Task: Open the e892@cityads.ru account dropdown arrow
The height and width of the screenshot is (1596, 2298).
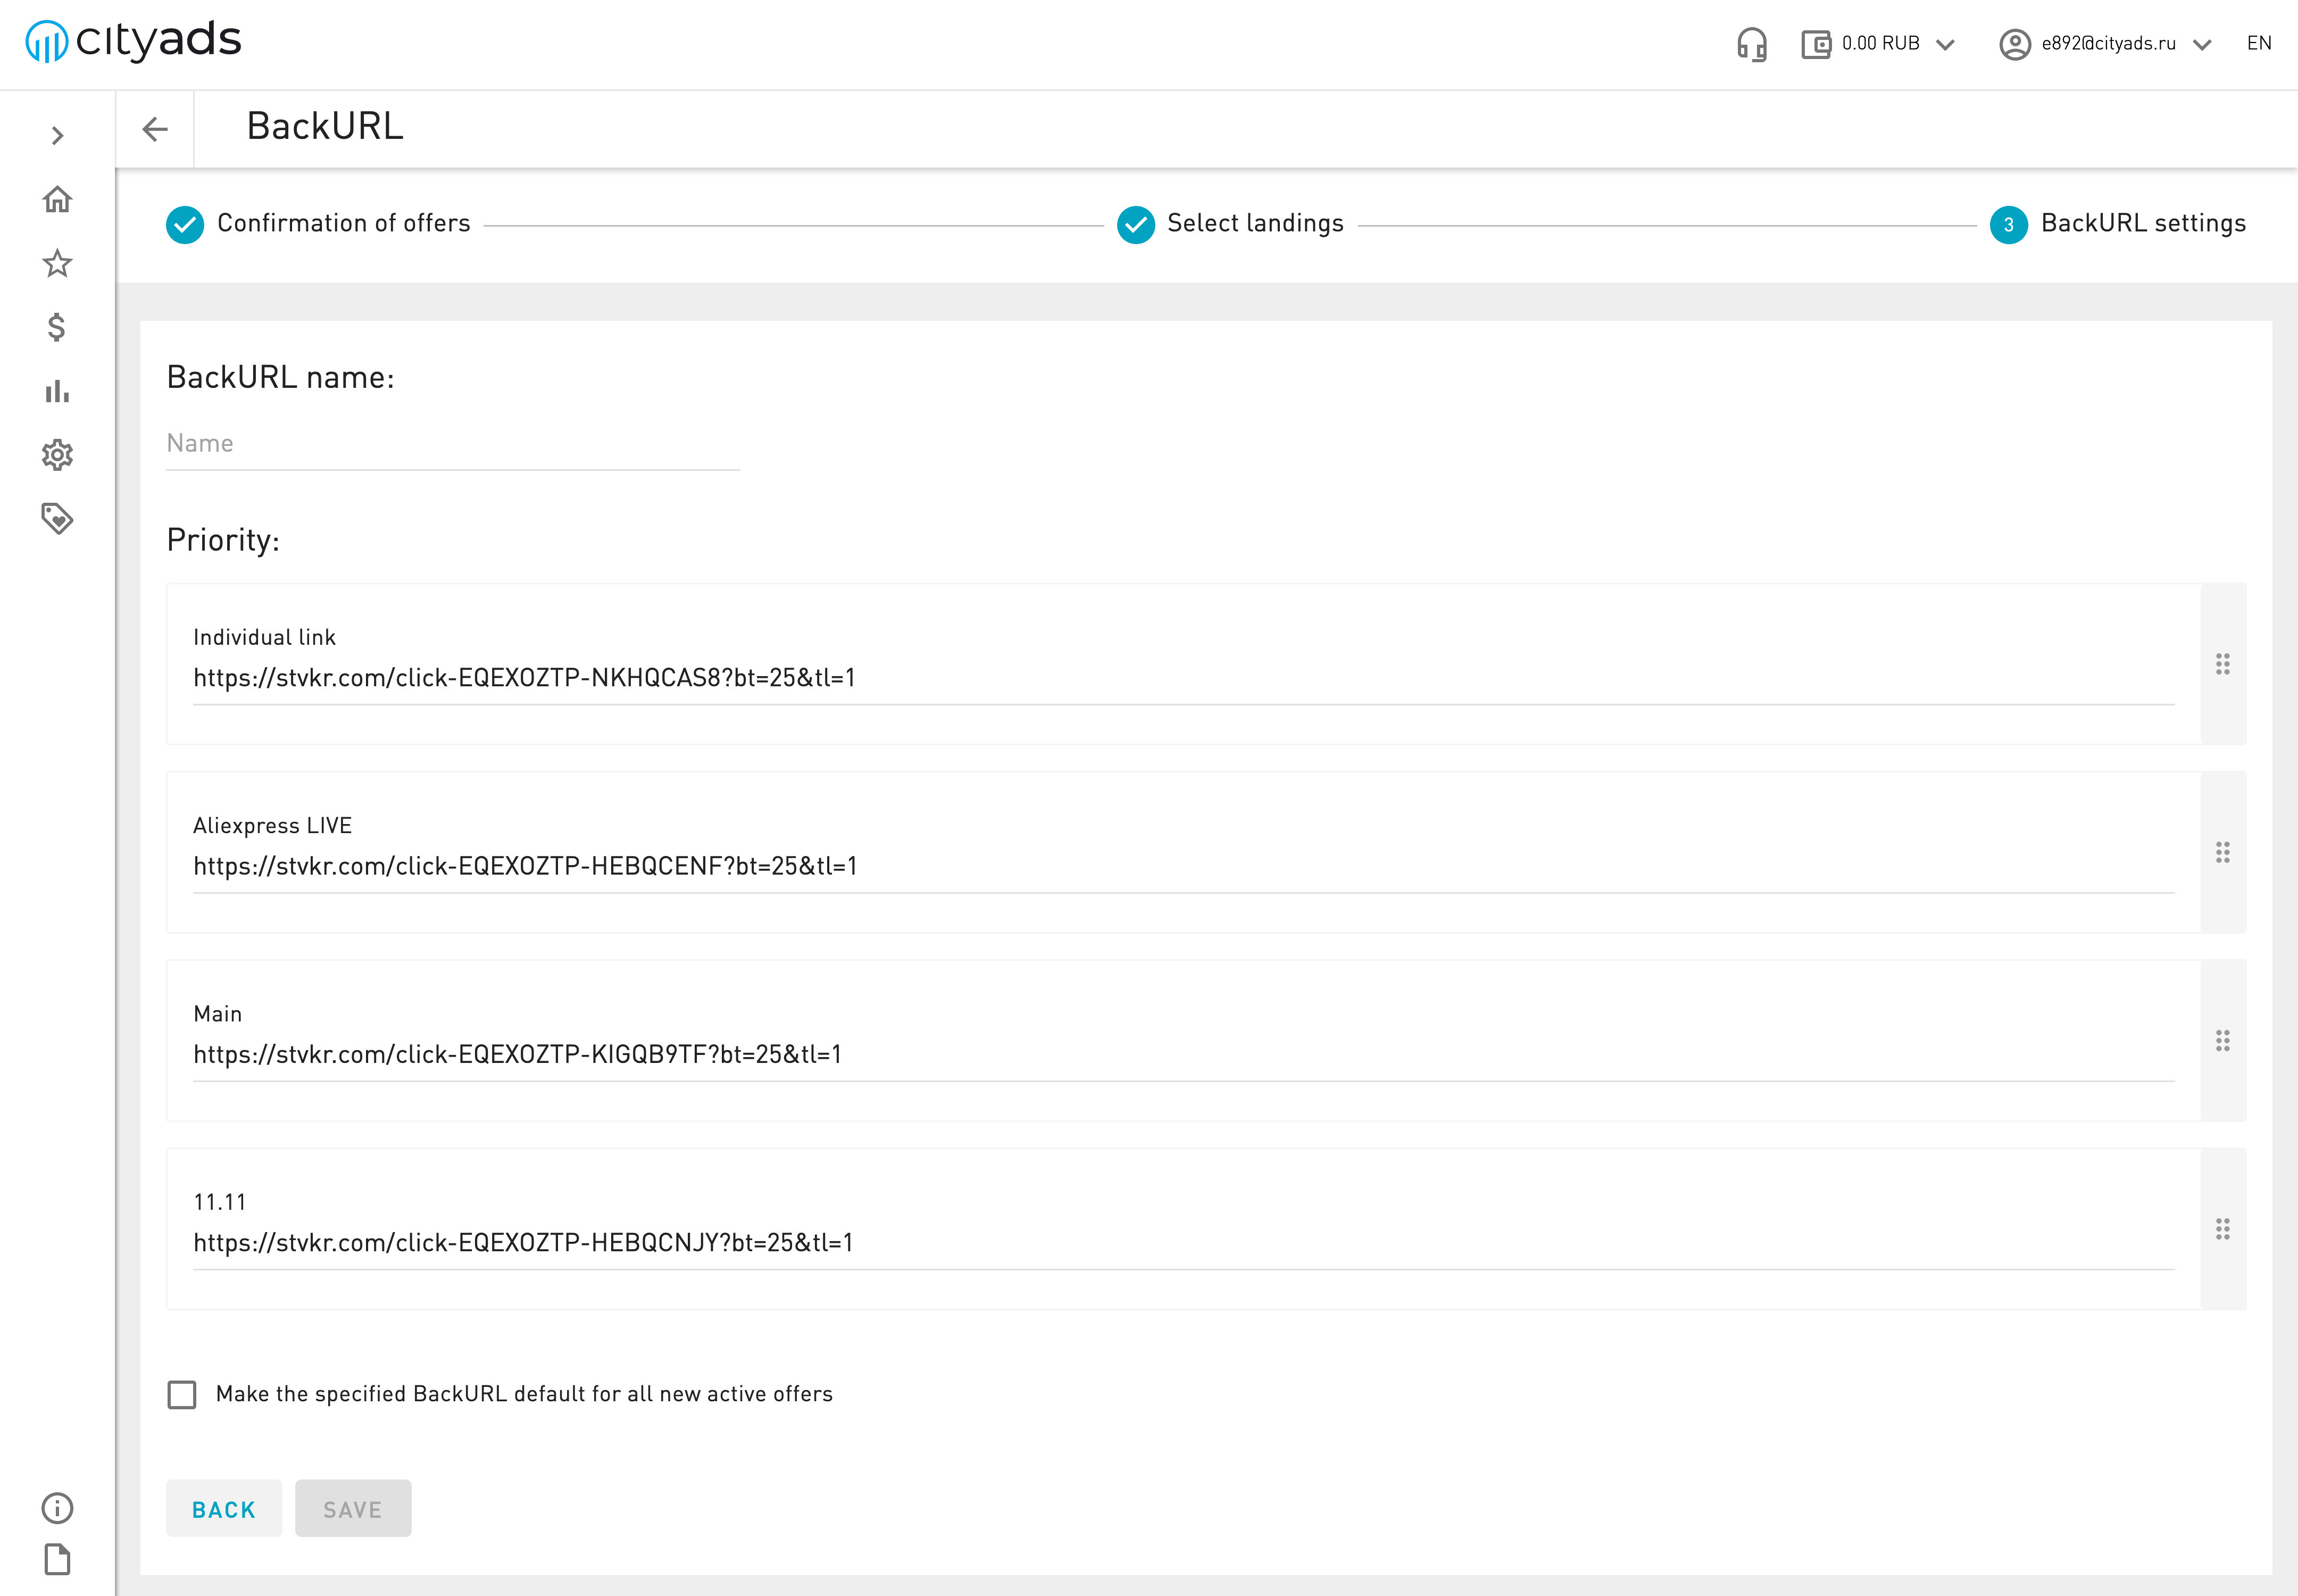Action: tap(2201, 45)
